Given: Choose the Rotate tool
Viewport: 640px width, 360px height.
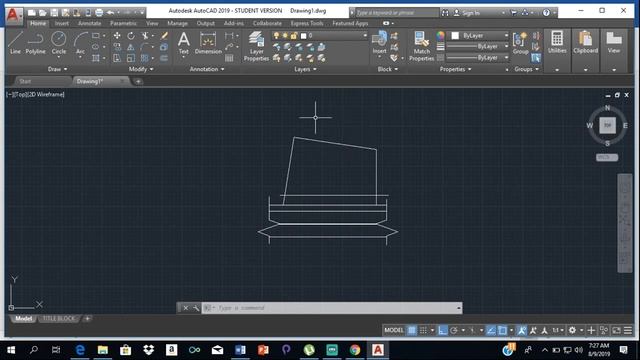Looking at the screenshot, I should coord(131,36).
